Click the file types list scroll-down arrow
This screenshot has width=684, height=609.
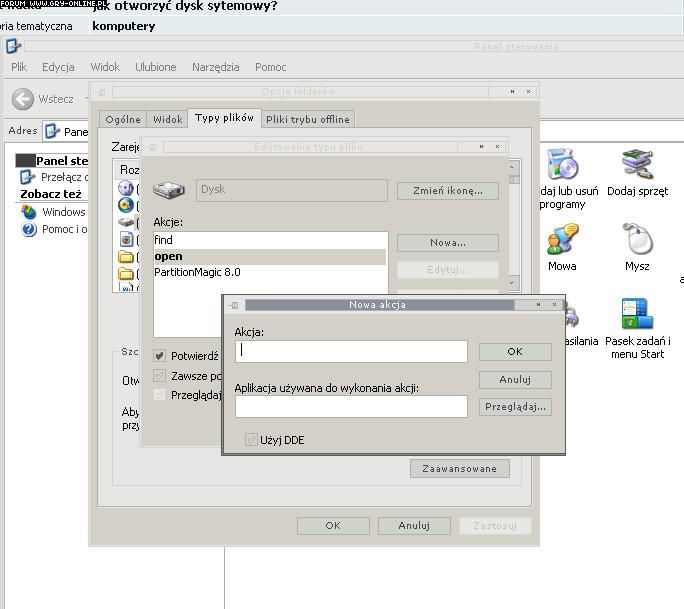pos(513,283)
